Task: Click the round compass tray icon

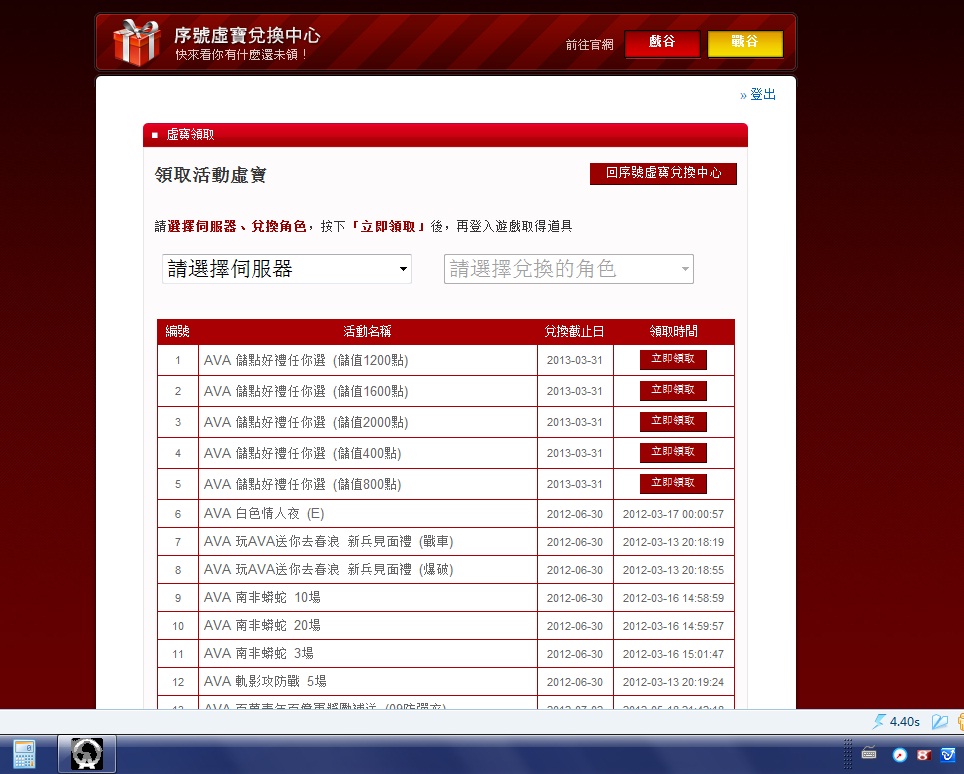Action: tap(899, 754)
